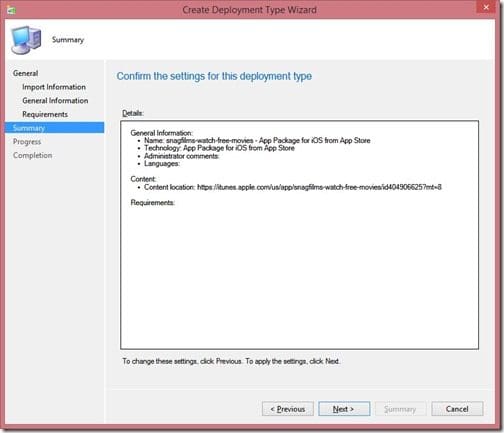Open the Requirements step in the sidebar
Viewport: 504px width, 433px height.
45,114
